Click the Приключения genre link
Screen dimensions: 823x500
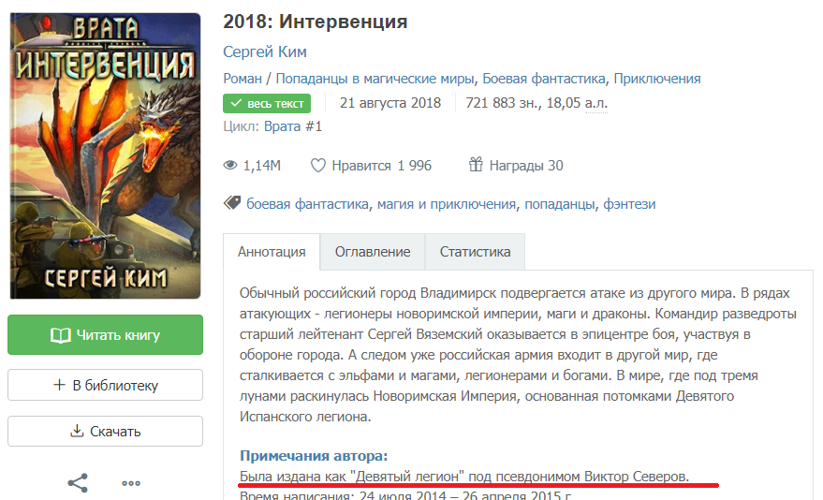pyautogui.click(x=657, y=79)
